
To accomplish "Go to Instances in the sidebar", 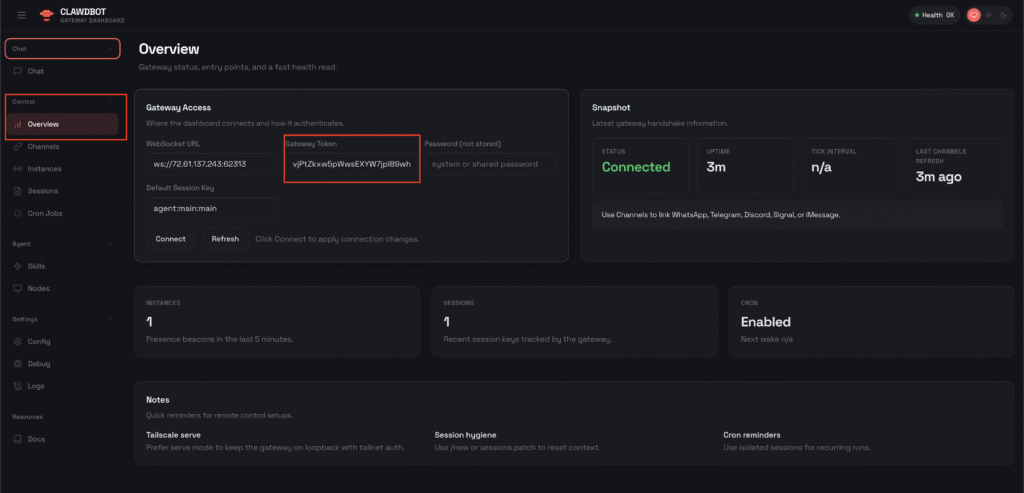I will 63,168.
